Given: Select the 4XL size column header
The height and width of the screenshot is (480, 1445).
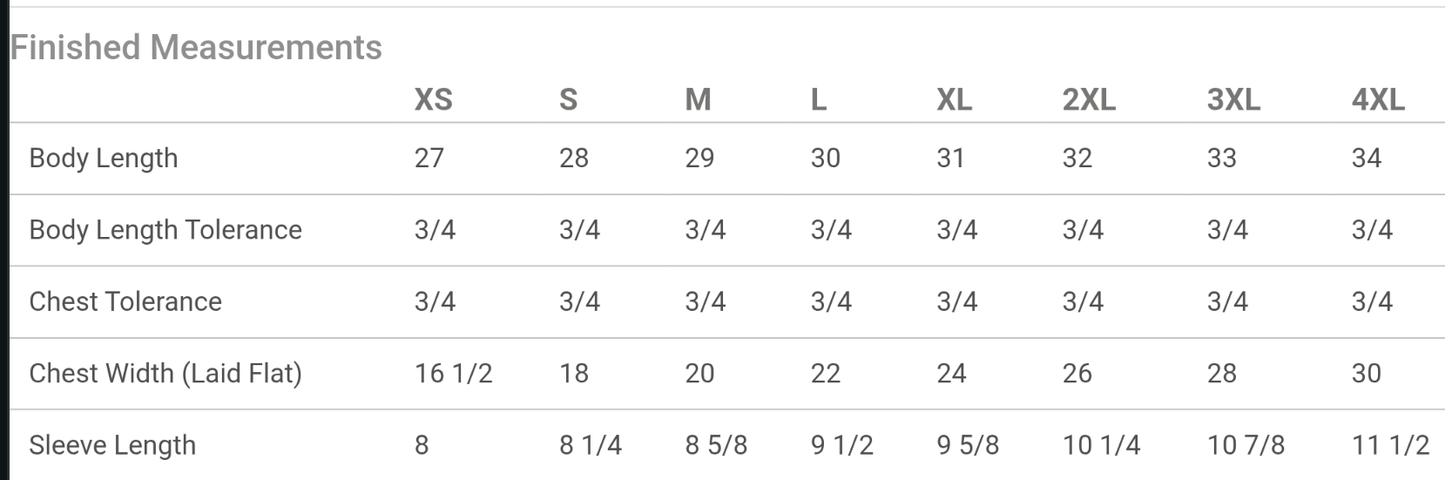Looking at the screenshot, I should (1378, 100).
